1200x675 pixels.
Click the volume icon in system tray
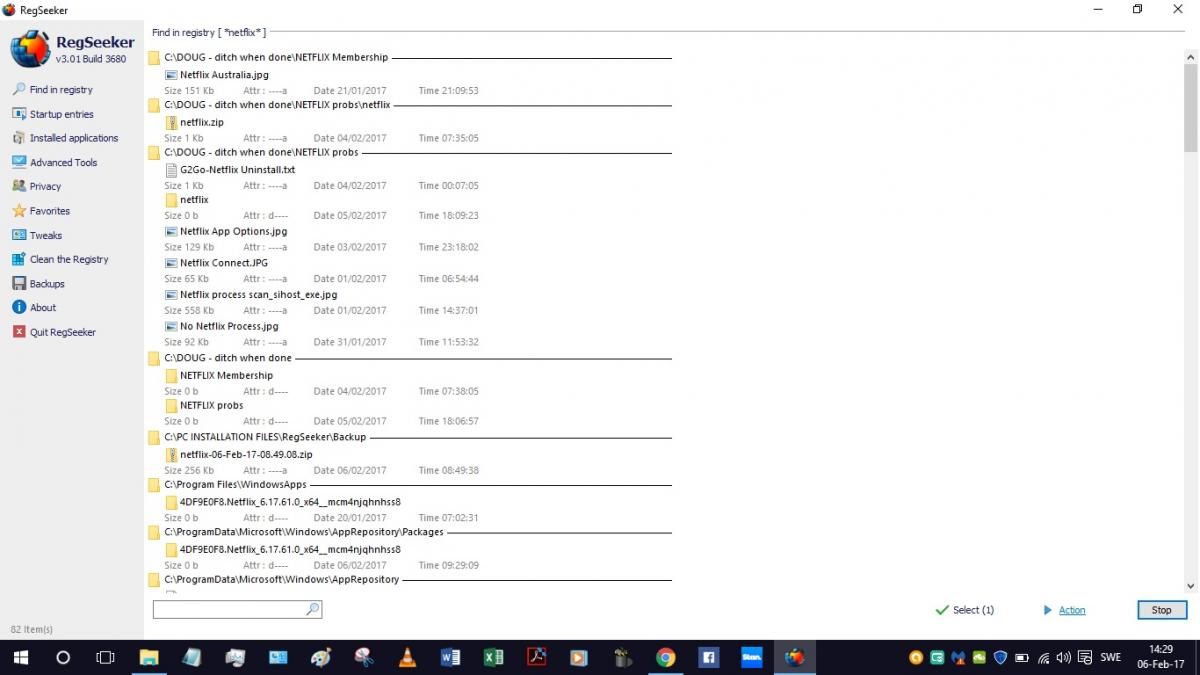click(x=1063, y=658)
